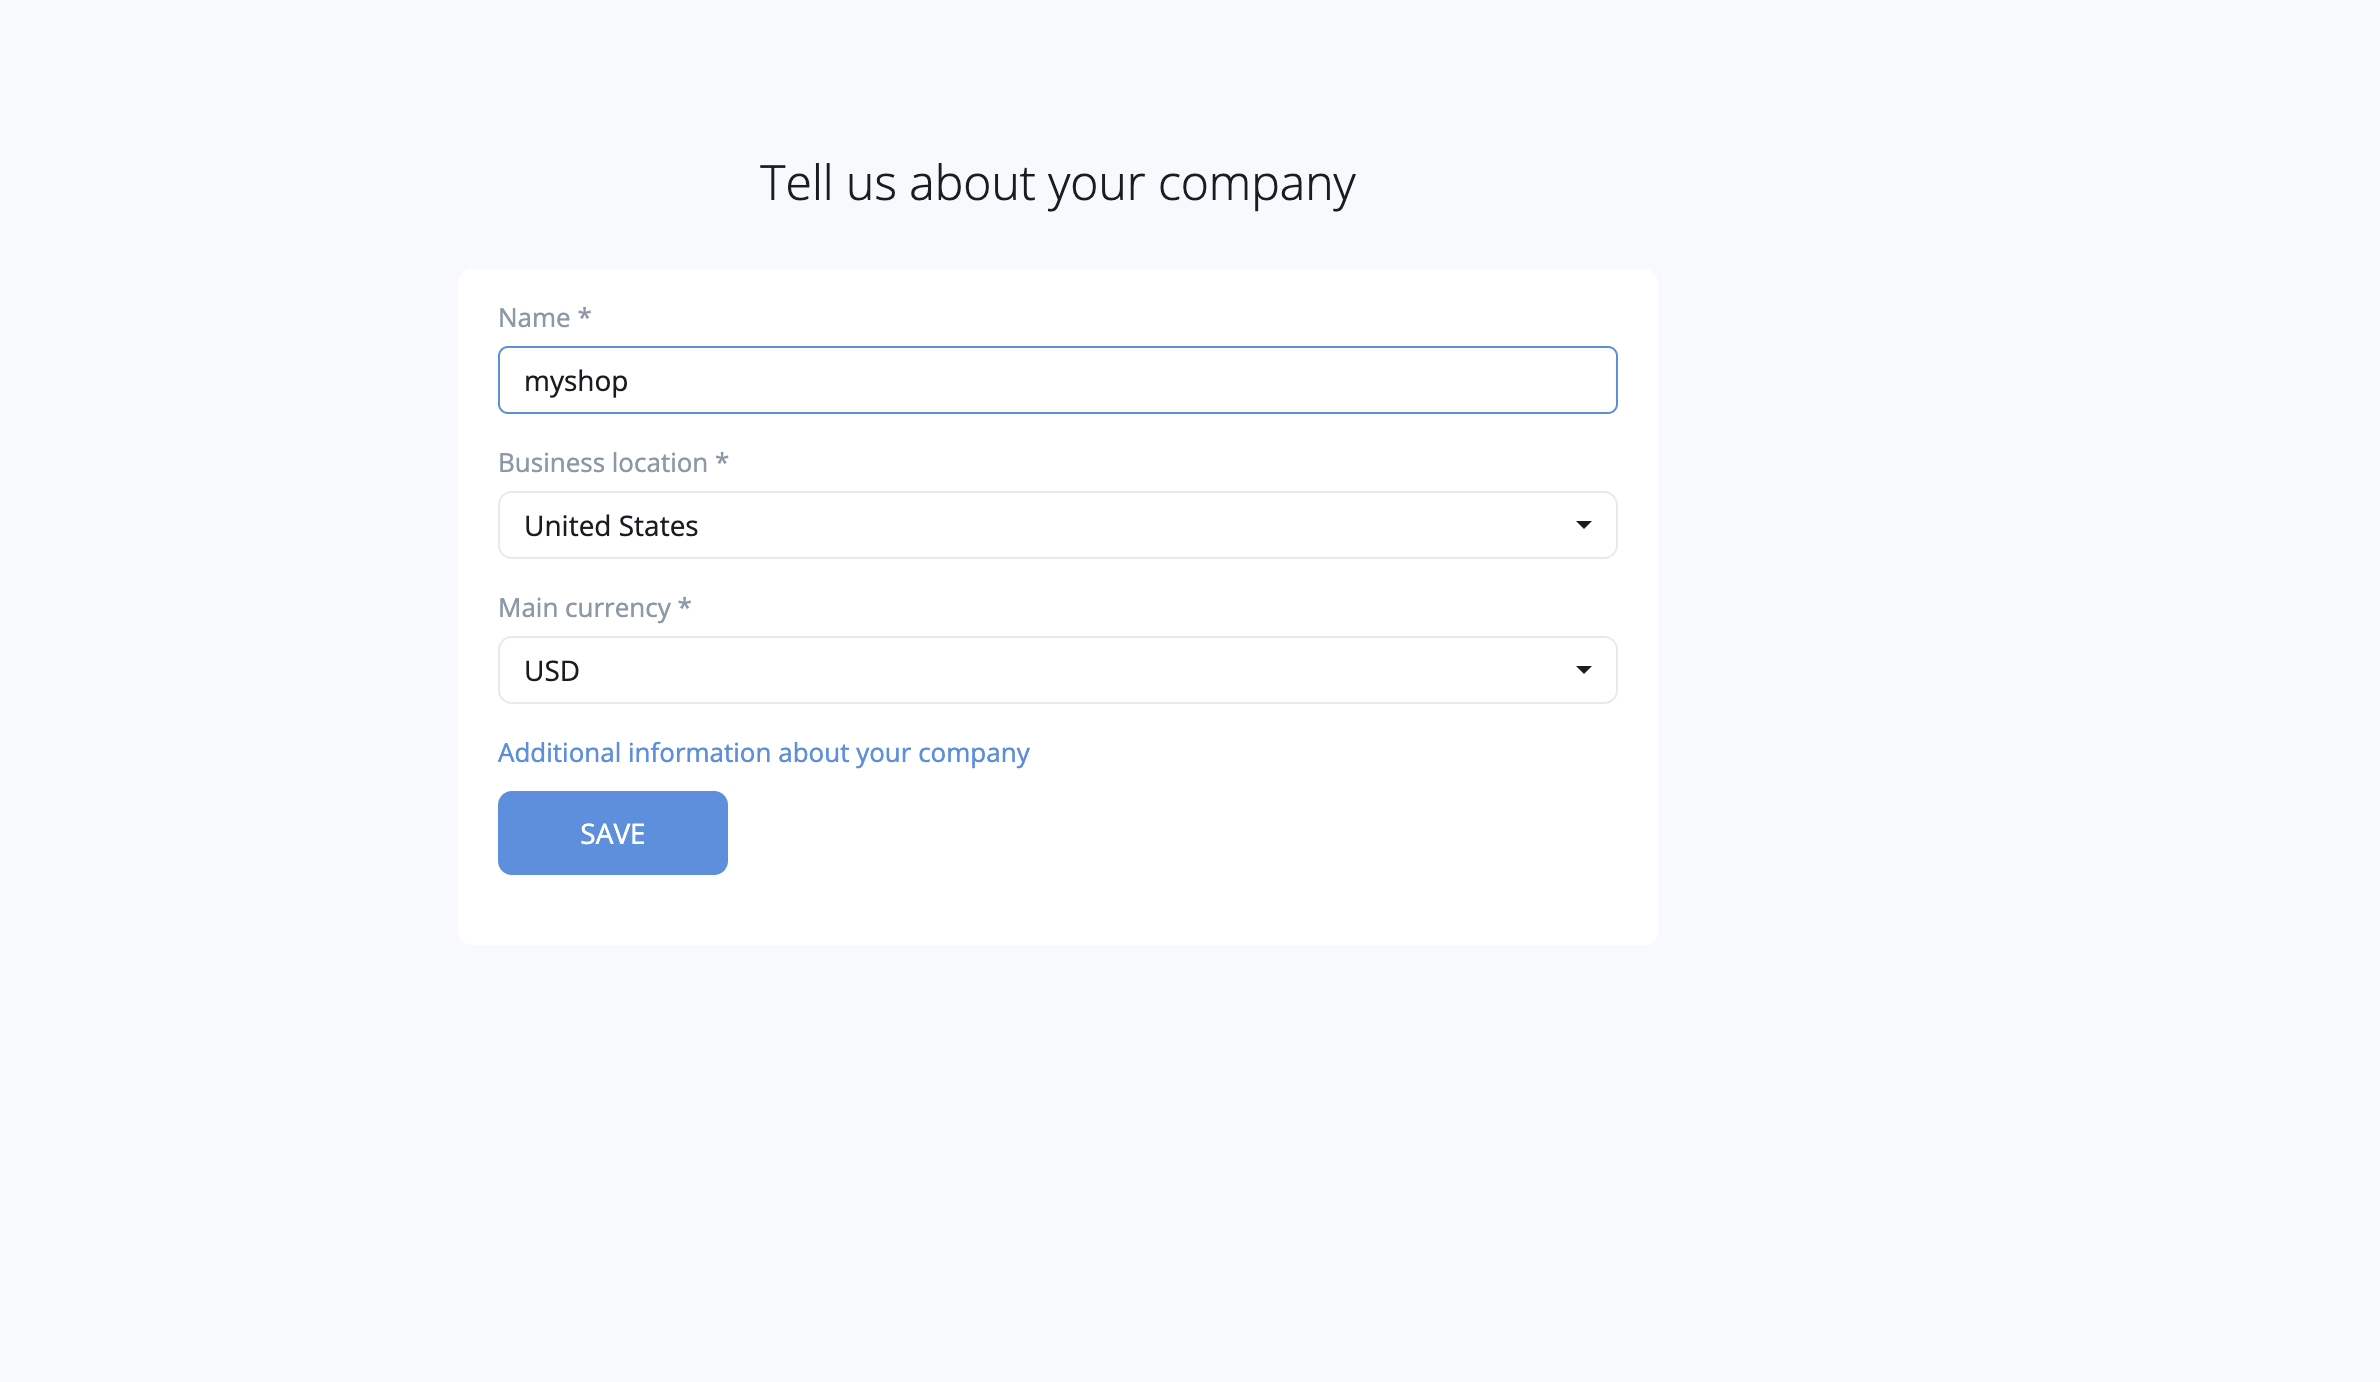Select the 'USD' selected value text
The width and height of the screenshot is (2380, 1382).
(x=552, y=671)
